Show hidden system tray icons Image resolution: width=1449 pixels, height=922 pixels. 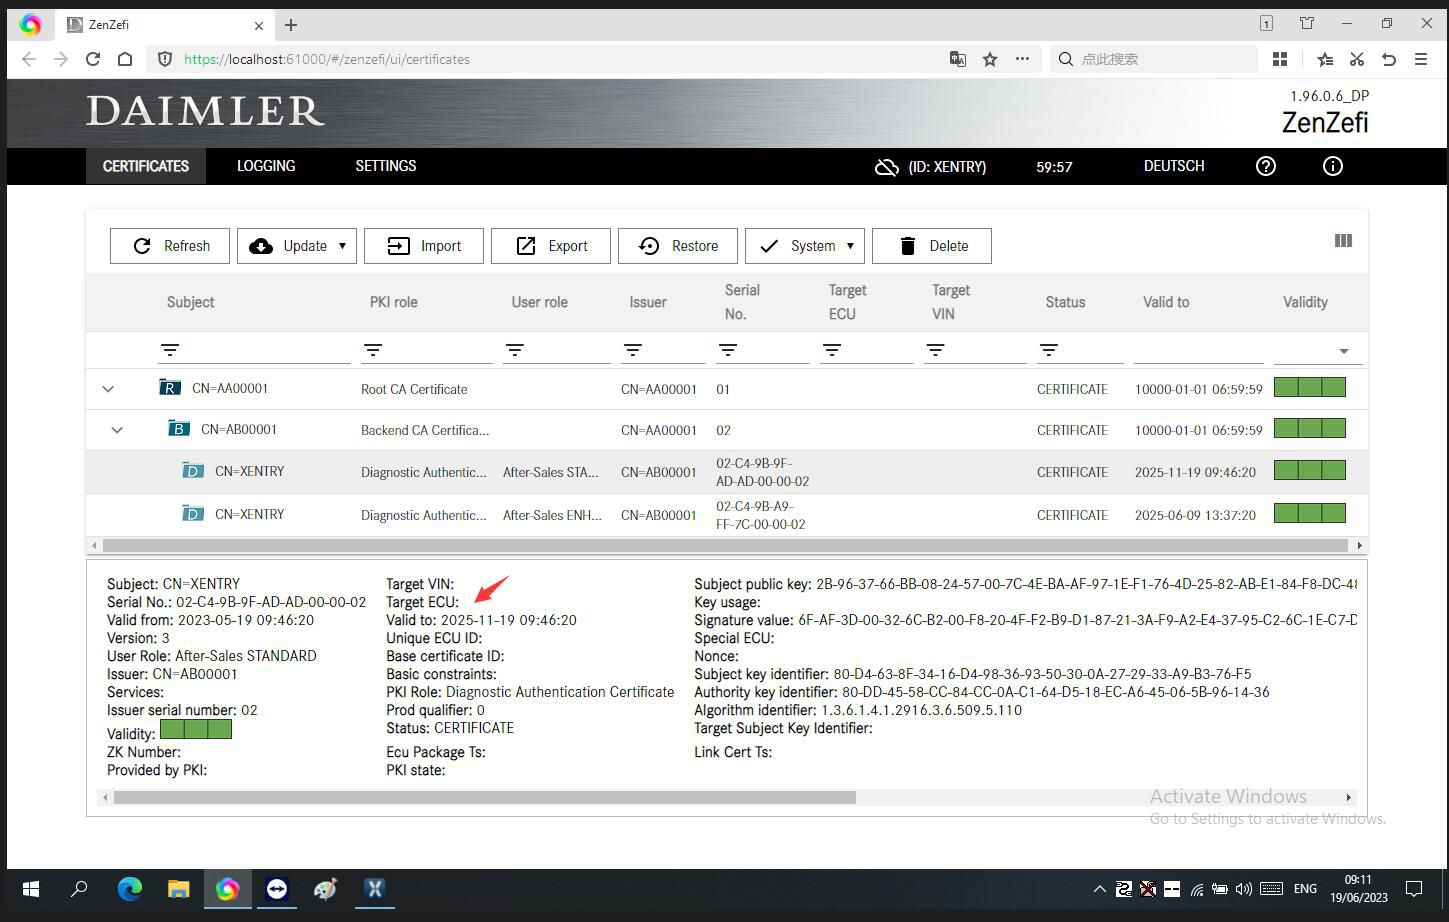(x=1099, y=889)
